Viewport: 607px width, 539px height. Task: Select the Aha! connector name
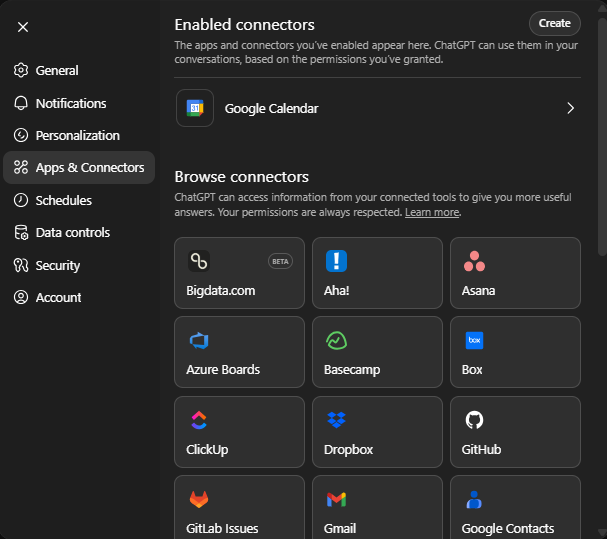click(336, 290)
